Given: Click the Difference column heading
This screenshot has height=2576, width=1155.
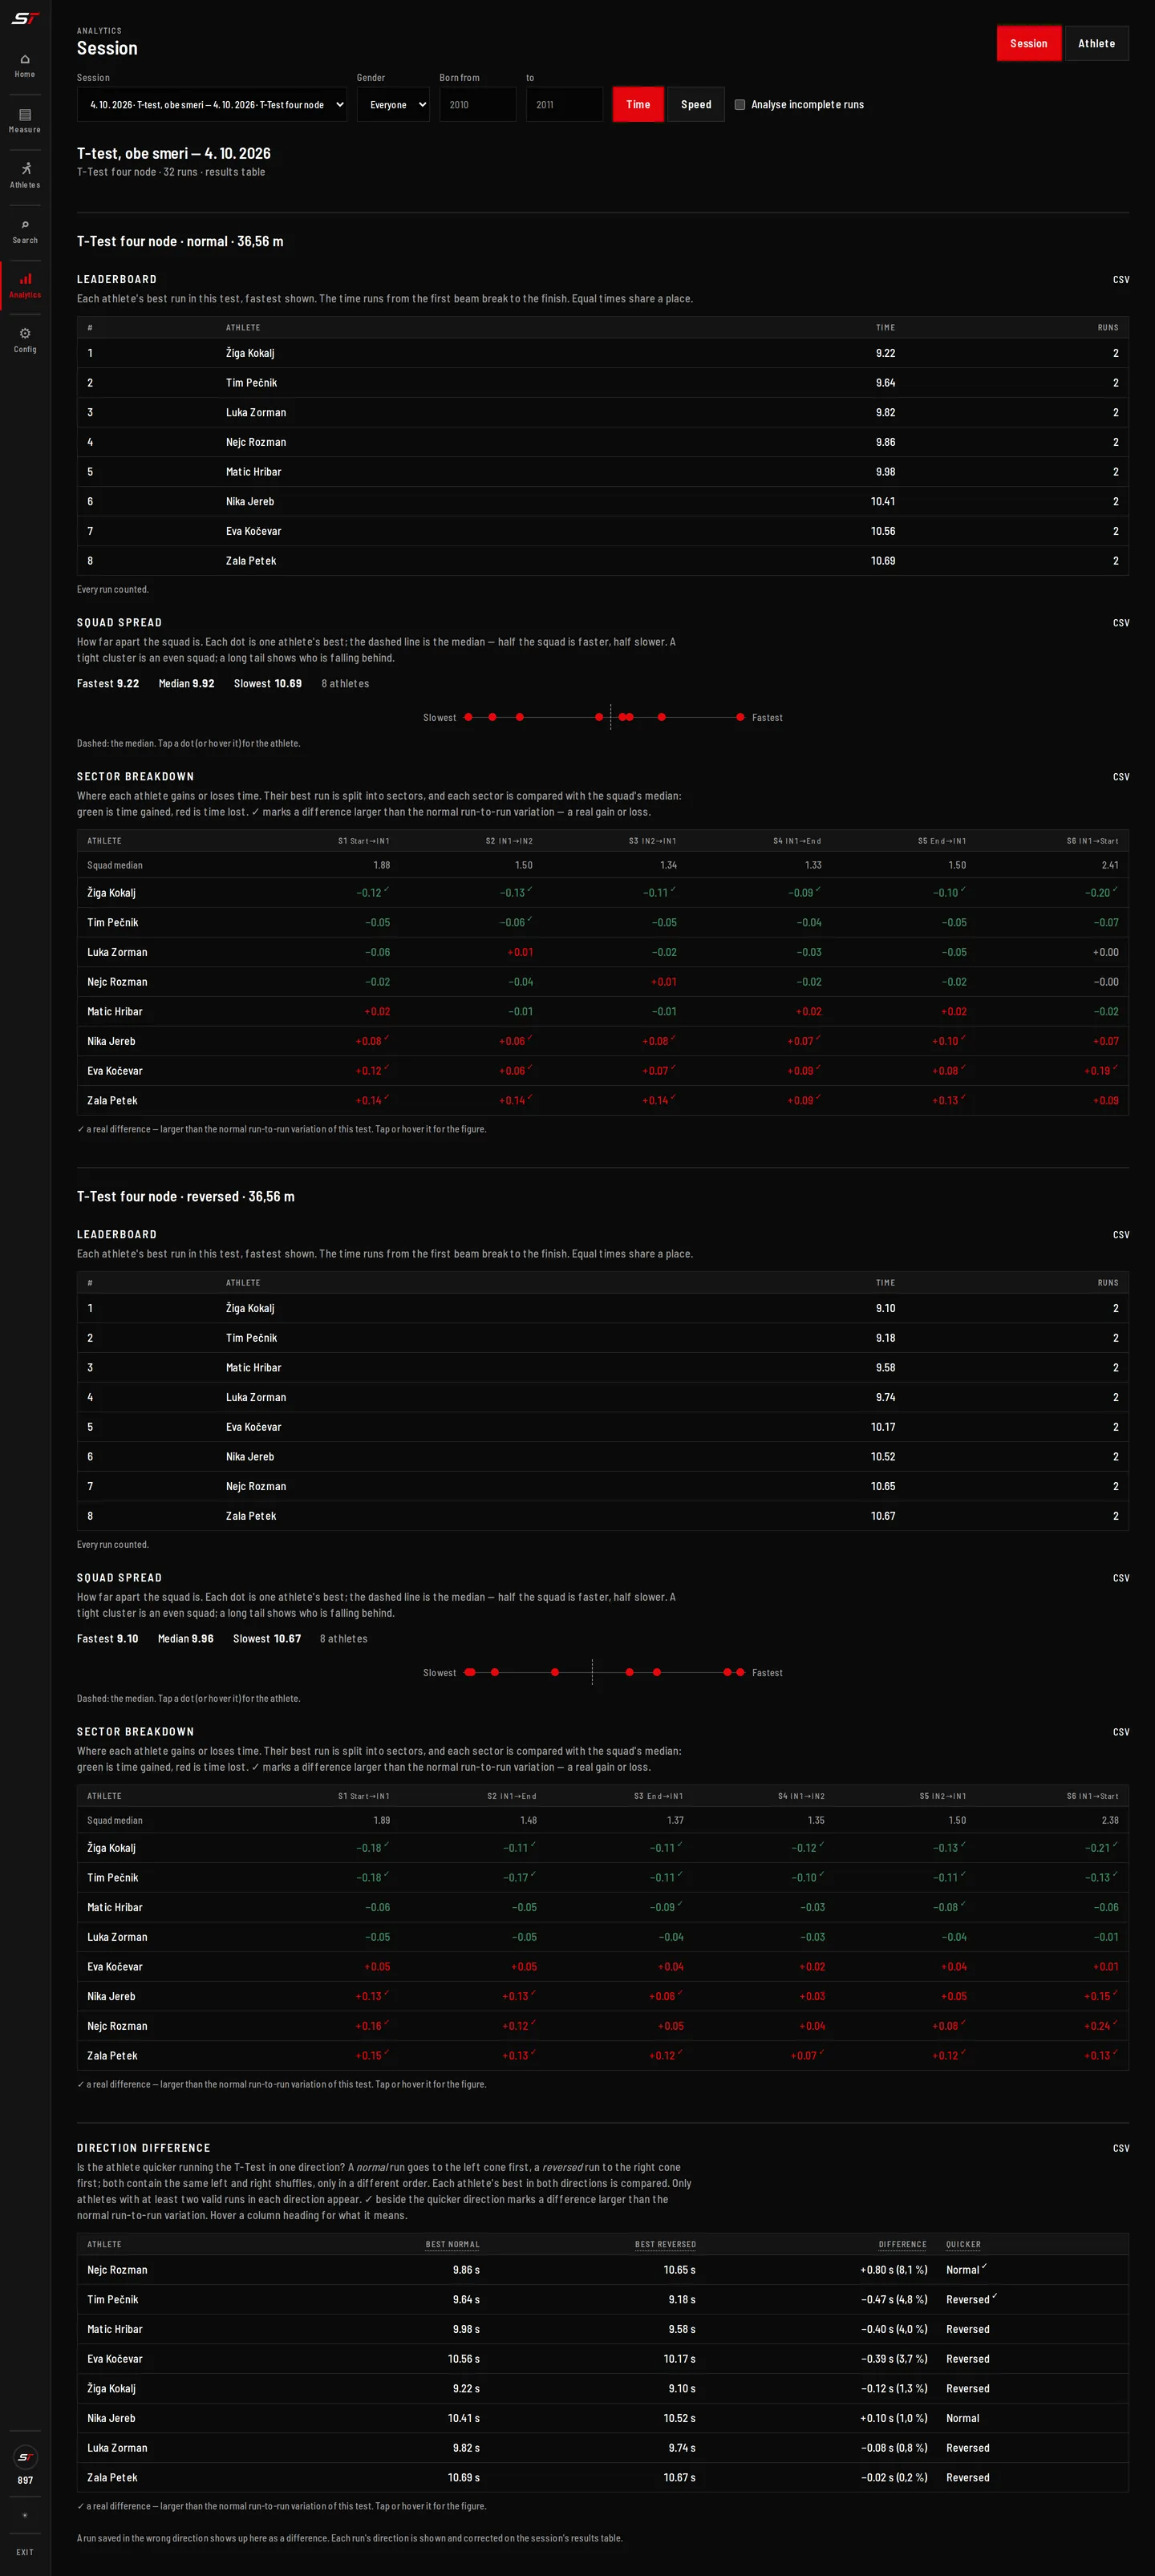Looking at the screenshot, I should click(902, 2244).
